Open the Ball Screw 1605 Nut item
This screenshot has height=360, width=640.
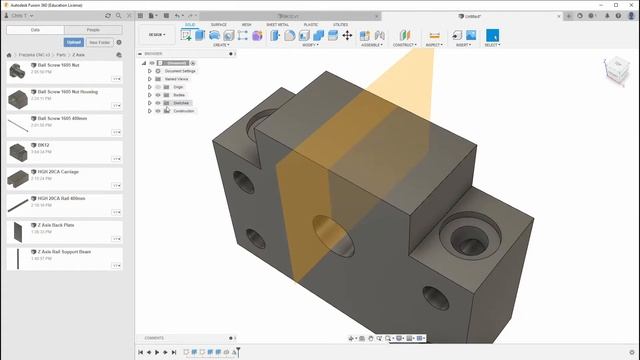64,71
